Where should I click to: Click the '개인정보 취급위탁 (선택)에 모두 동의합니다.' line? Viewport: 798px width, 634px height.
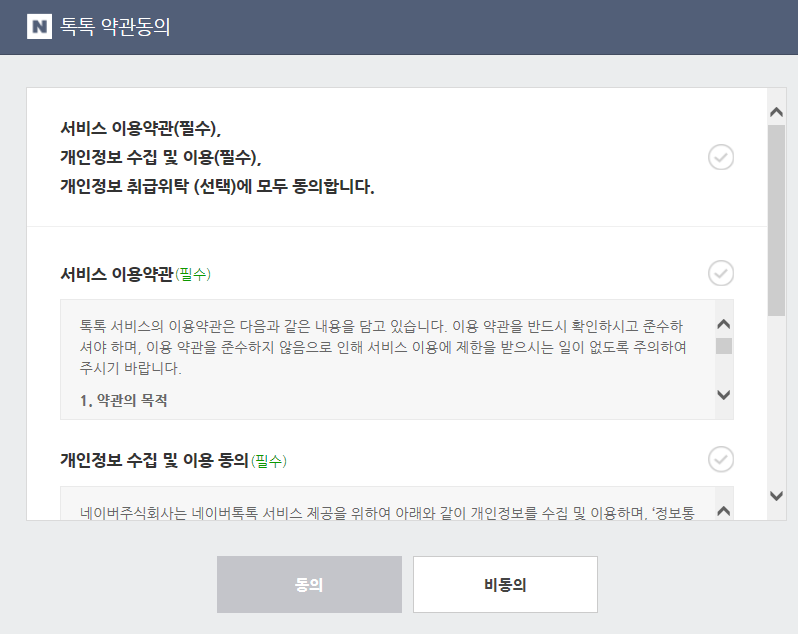pyautogui.click(x=217, y=186)
